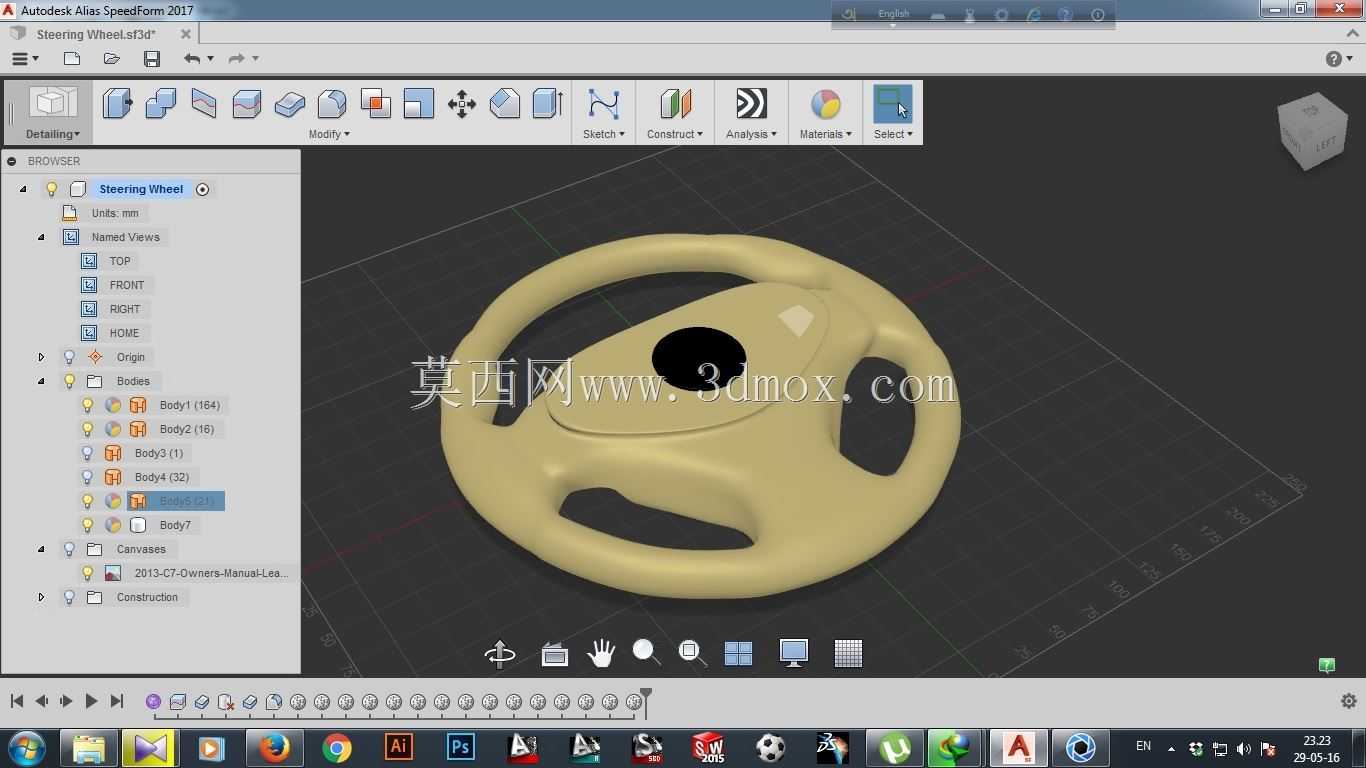Click the timeline end position marker
This screenshot has width=1366, height=768.
646,702
